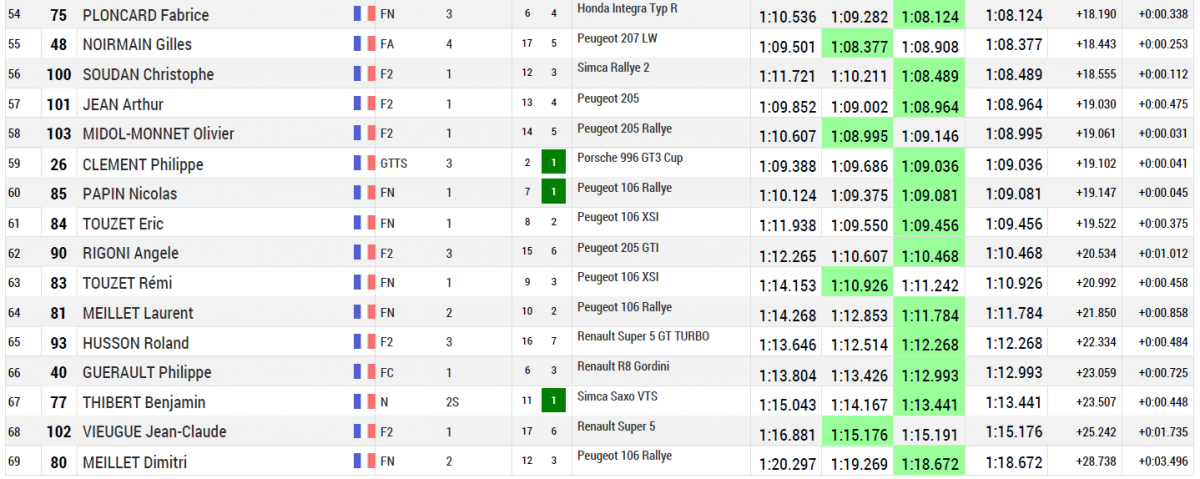The image size is (1200, 479).
Task: Click the French flag beside TOUZET Rémi
Action: coord(365,283)
